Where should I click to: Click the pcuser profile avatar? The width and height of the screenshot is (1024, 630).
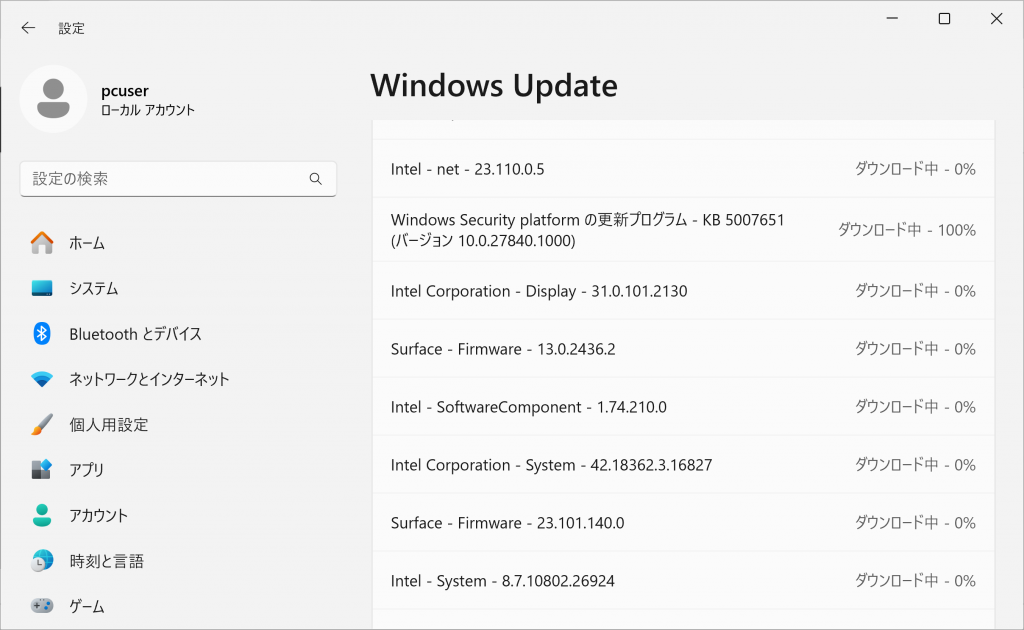pyautogui.click(x=53, y=99)
